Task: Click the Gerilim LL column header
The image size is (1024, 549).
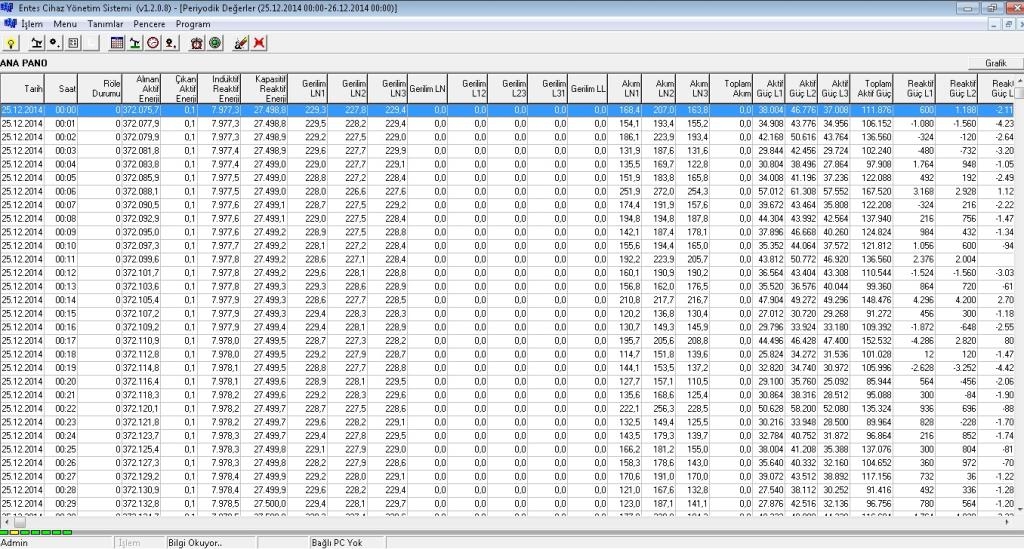Action: click(588, 88)
